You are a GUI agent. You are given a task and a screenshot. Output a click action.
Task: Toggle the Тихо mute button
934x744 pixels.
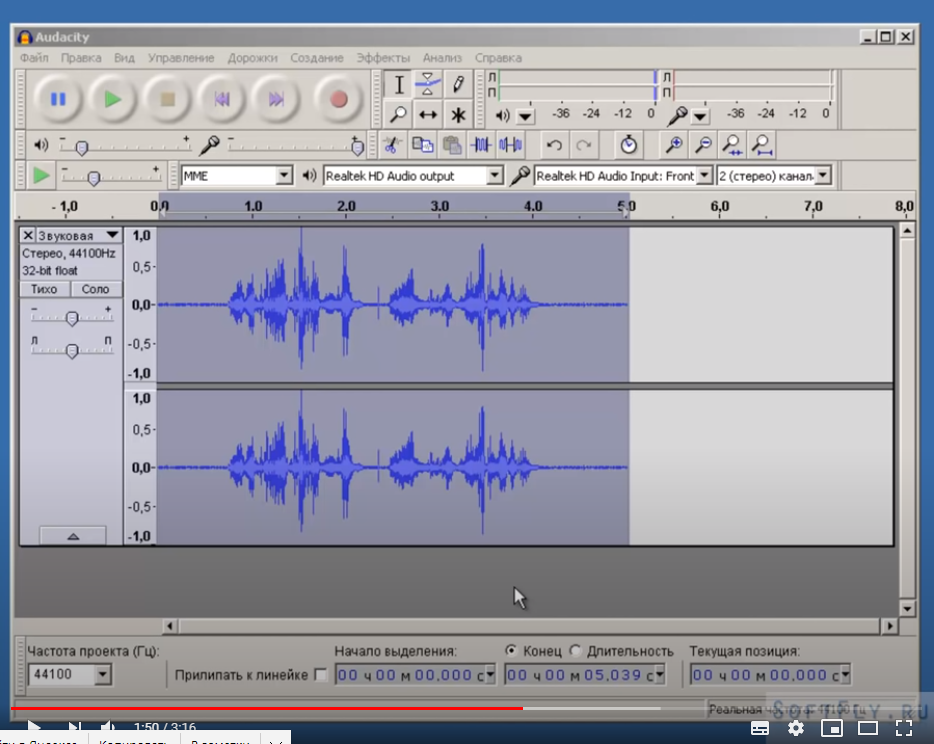point(44,289)
